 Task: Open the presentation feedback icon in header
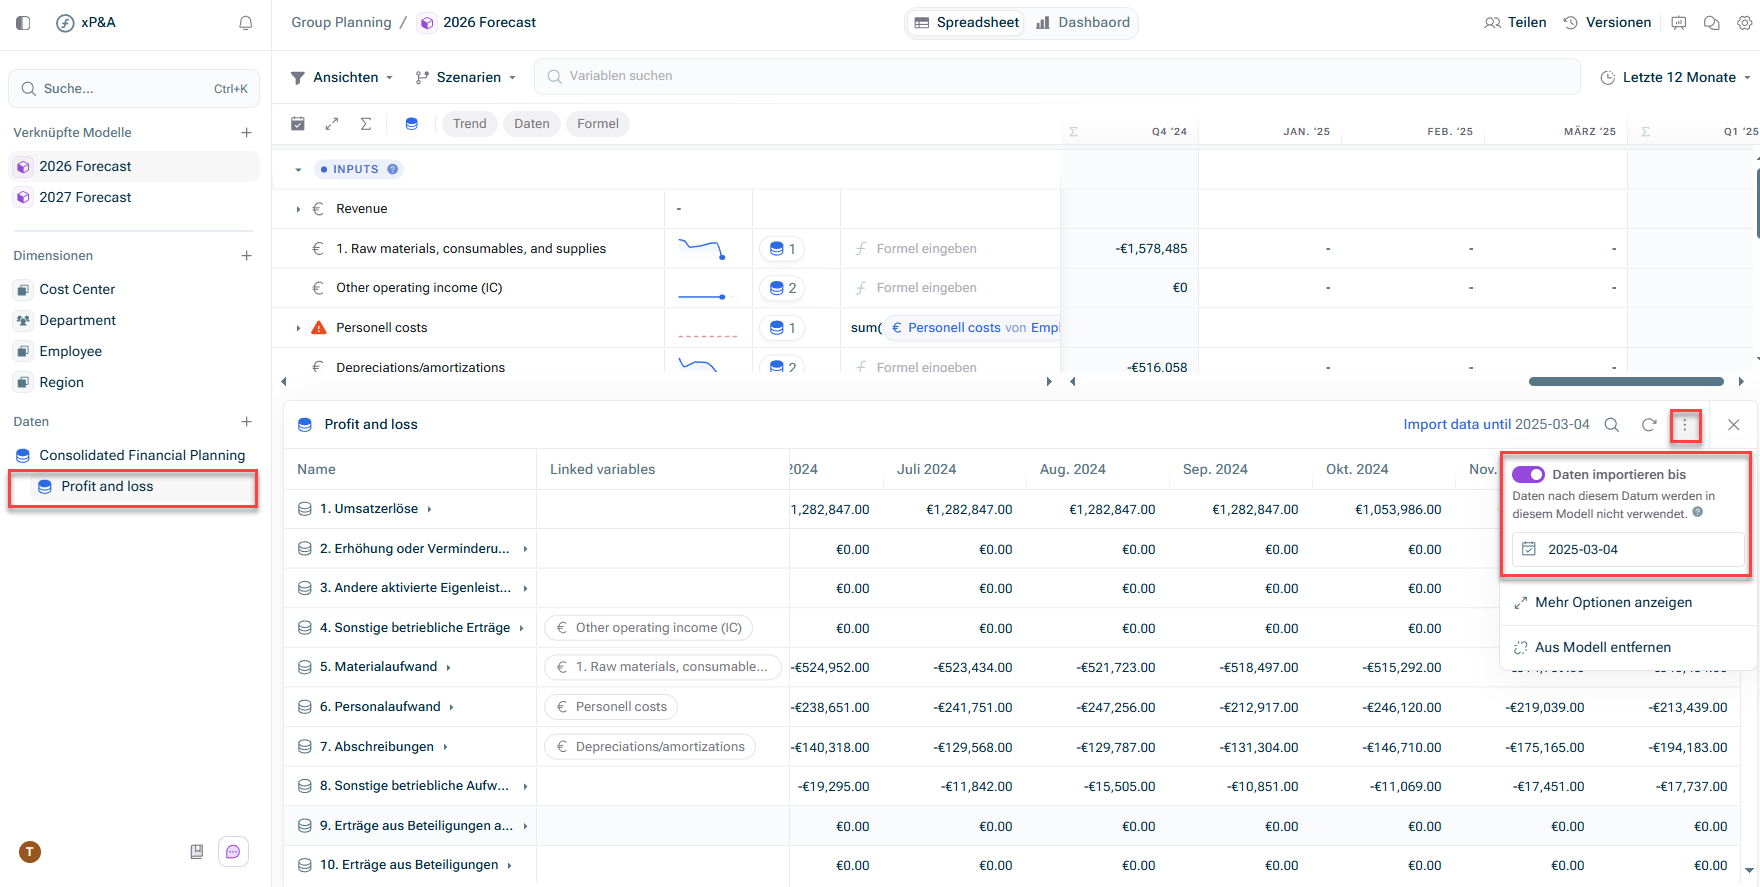1679,23
